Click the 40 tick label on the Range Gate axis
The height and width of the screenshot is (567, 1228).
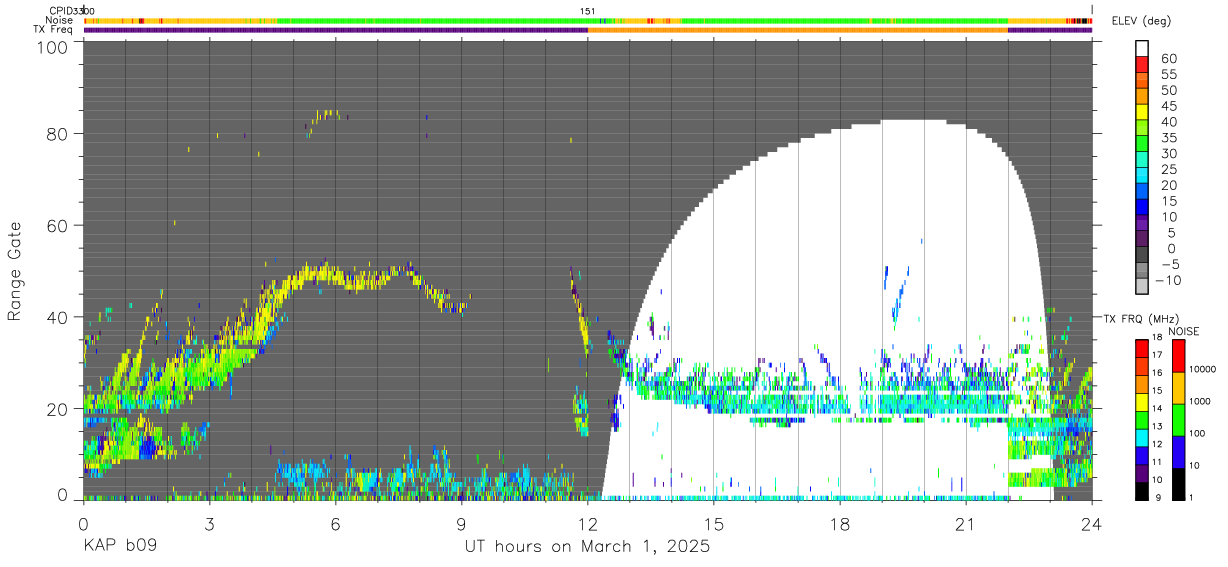coord(57,317)
